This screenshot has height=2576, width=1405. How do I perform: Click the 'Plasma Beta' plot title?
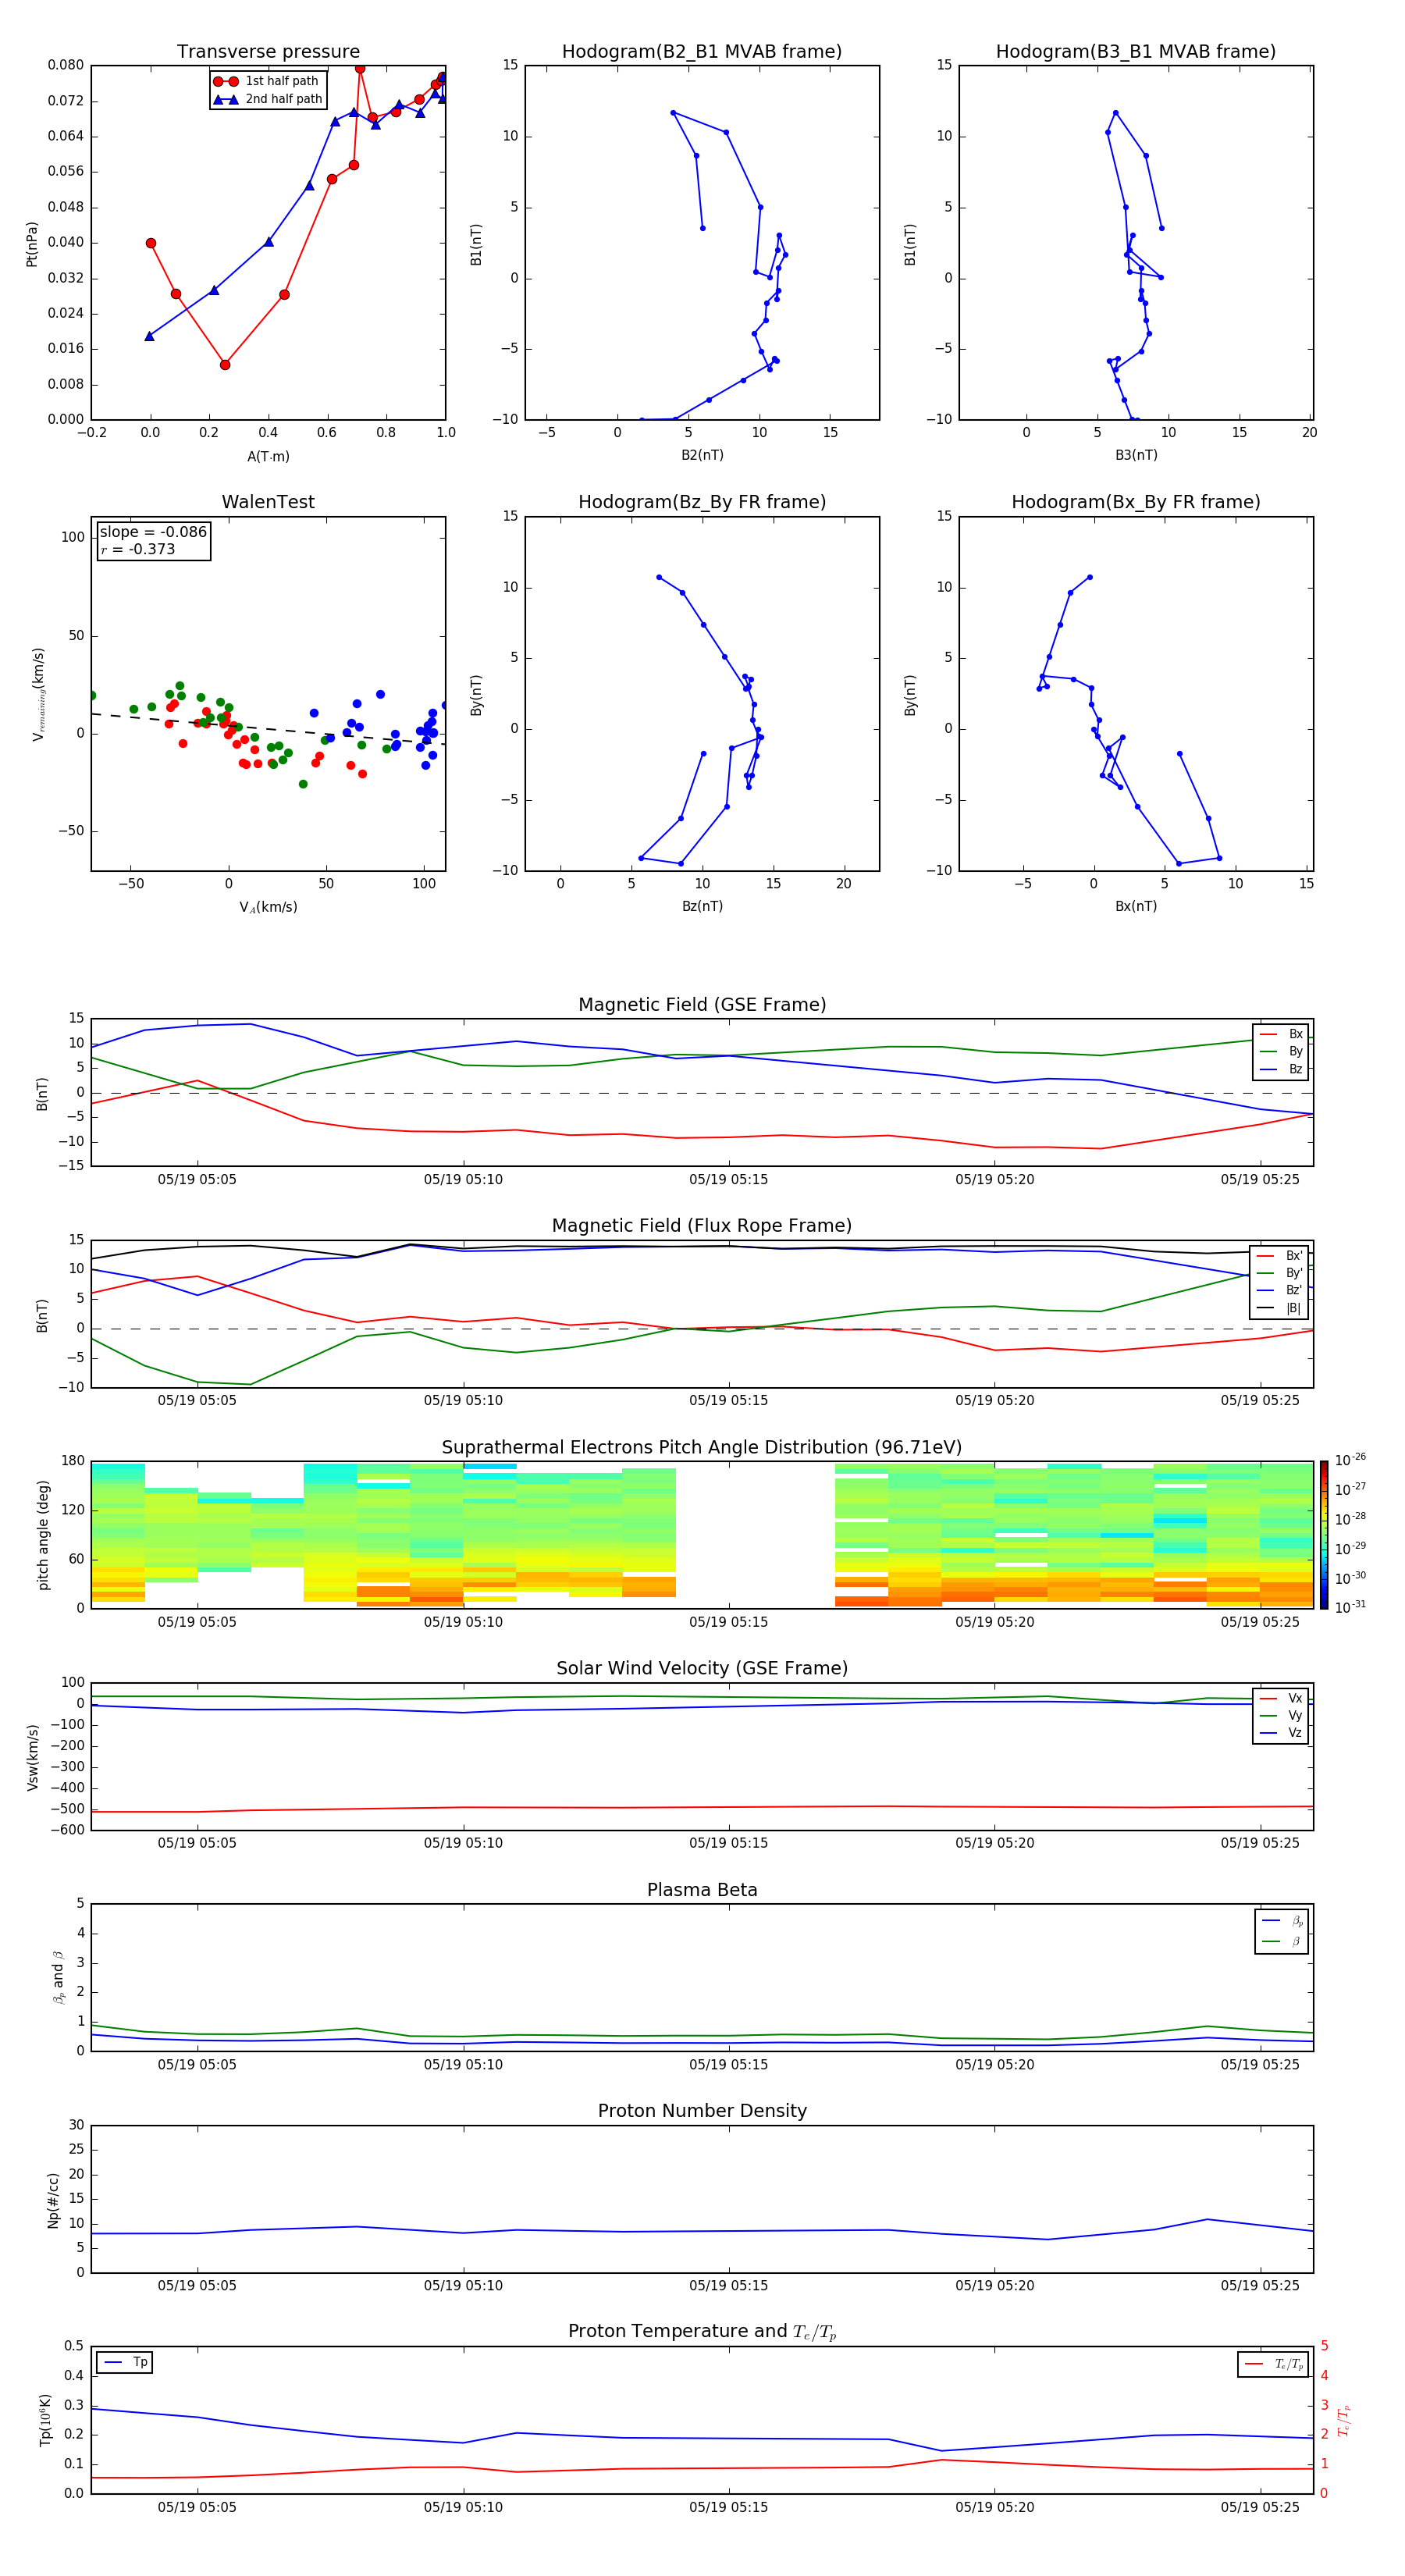(702, 1890)
